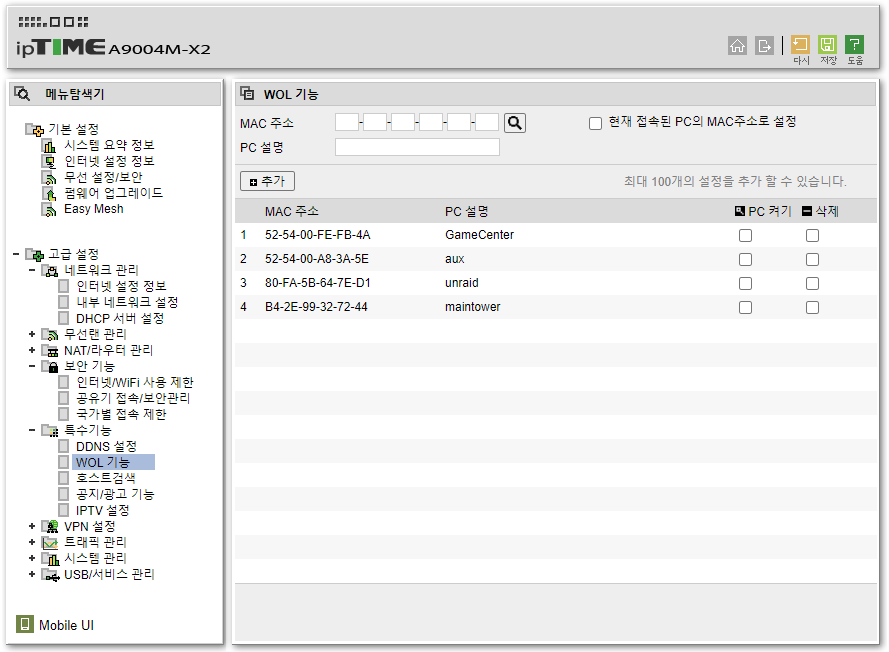Click the 삭제 column header button
Image resolution: width=889 pixels, height=652 pixels.
820,211
